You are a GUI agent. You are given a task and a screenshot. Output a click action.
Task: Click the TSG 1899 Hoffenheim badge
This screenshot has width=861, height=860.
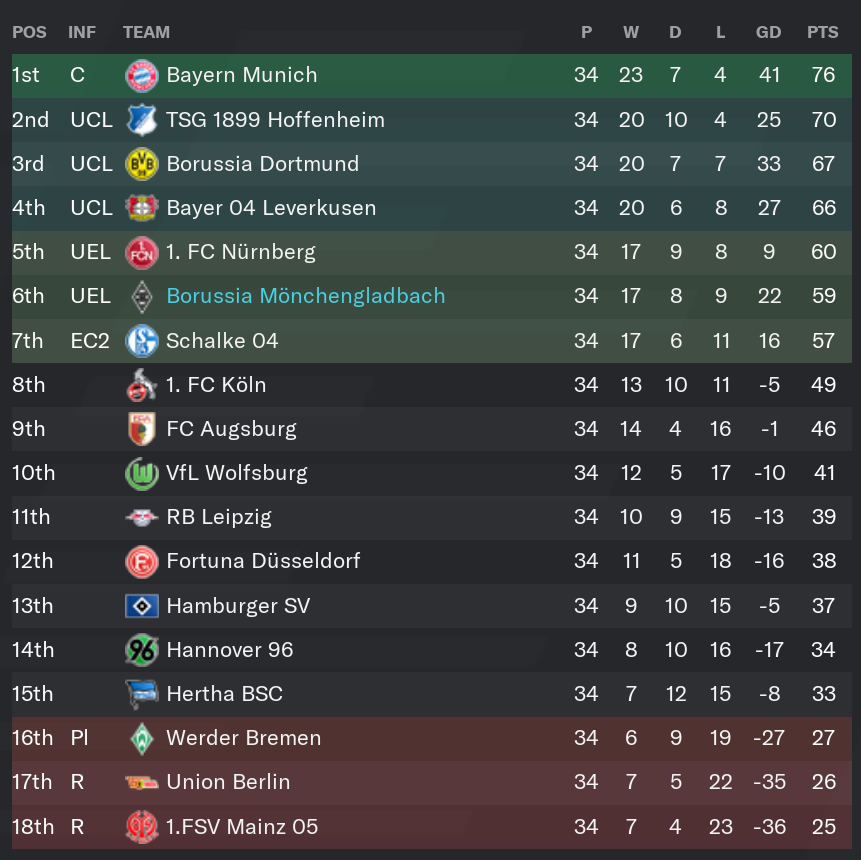[x=142, y=120]
